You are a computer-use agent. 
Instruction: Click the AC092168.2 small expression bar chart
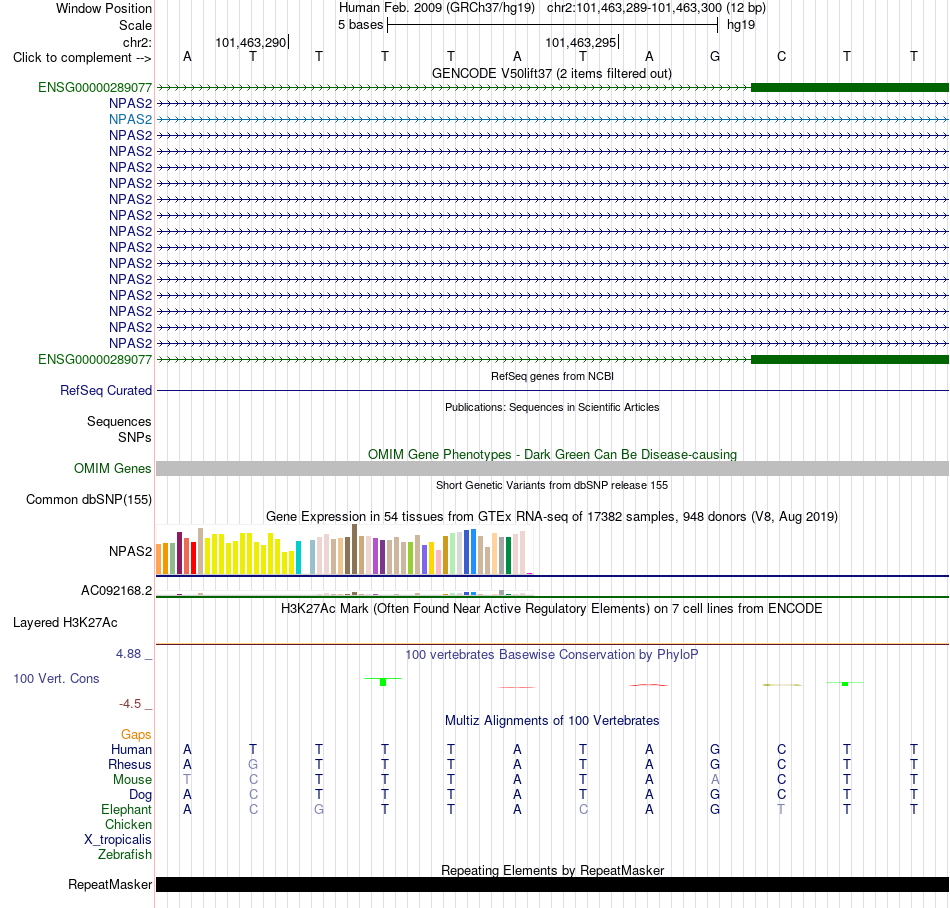pos(344,593)
